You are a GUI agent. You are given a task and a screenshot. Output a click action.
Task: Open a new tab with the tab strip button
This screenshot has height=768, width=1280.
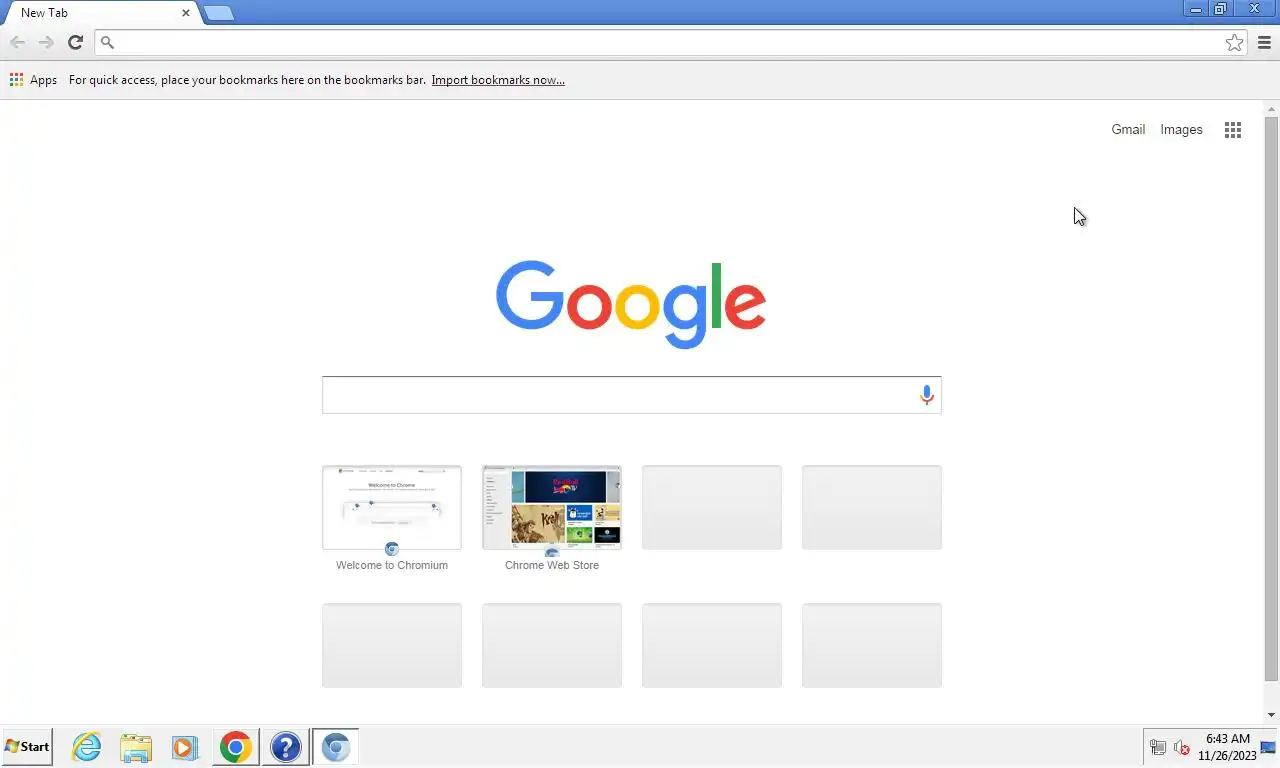[x=218, y=13]
